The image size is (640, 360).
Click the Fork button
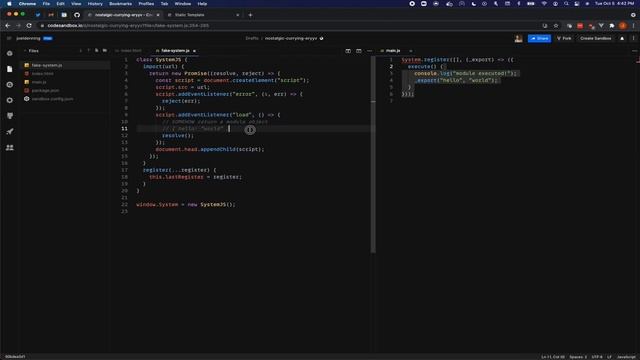(564, 38)
